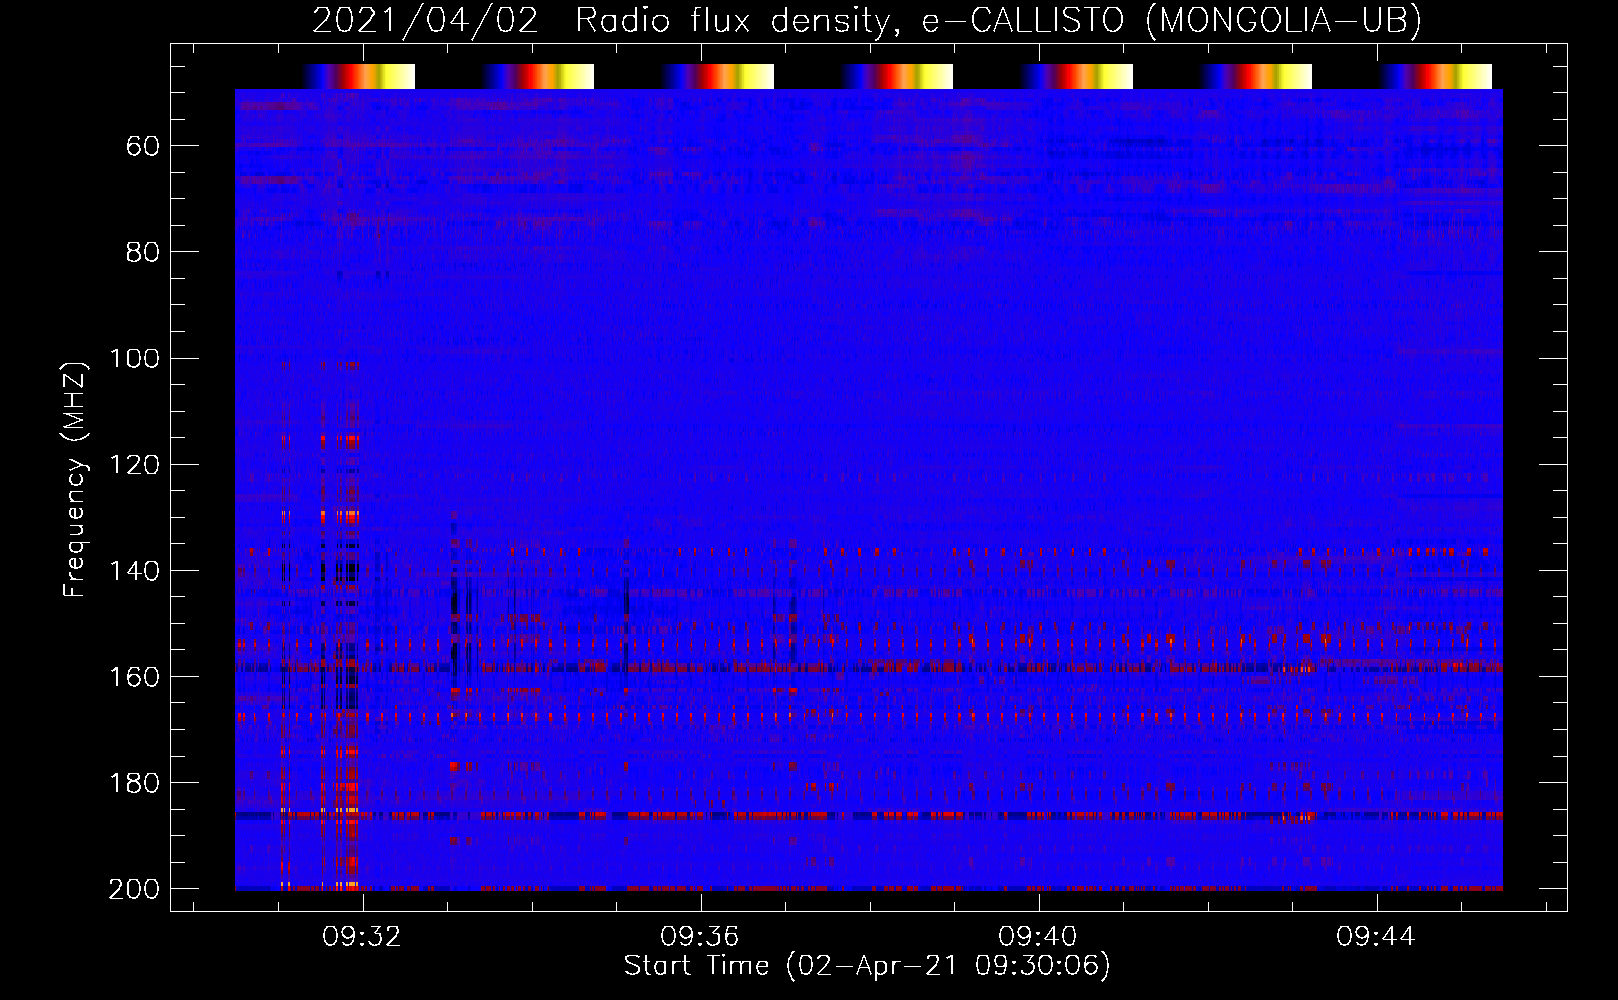The width and height of the screenshot is (1618, 1000).
Task: Click the 80 frequency tick label
Action: tap(143, 253)
